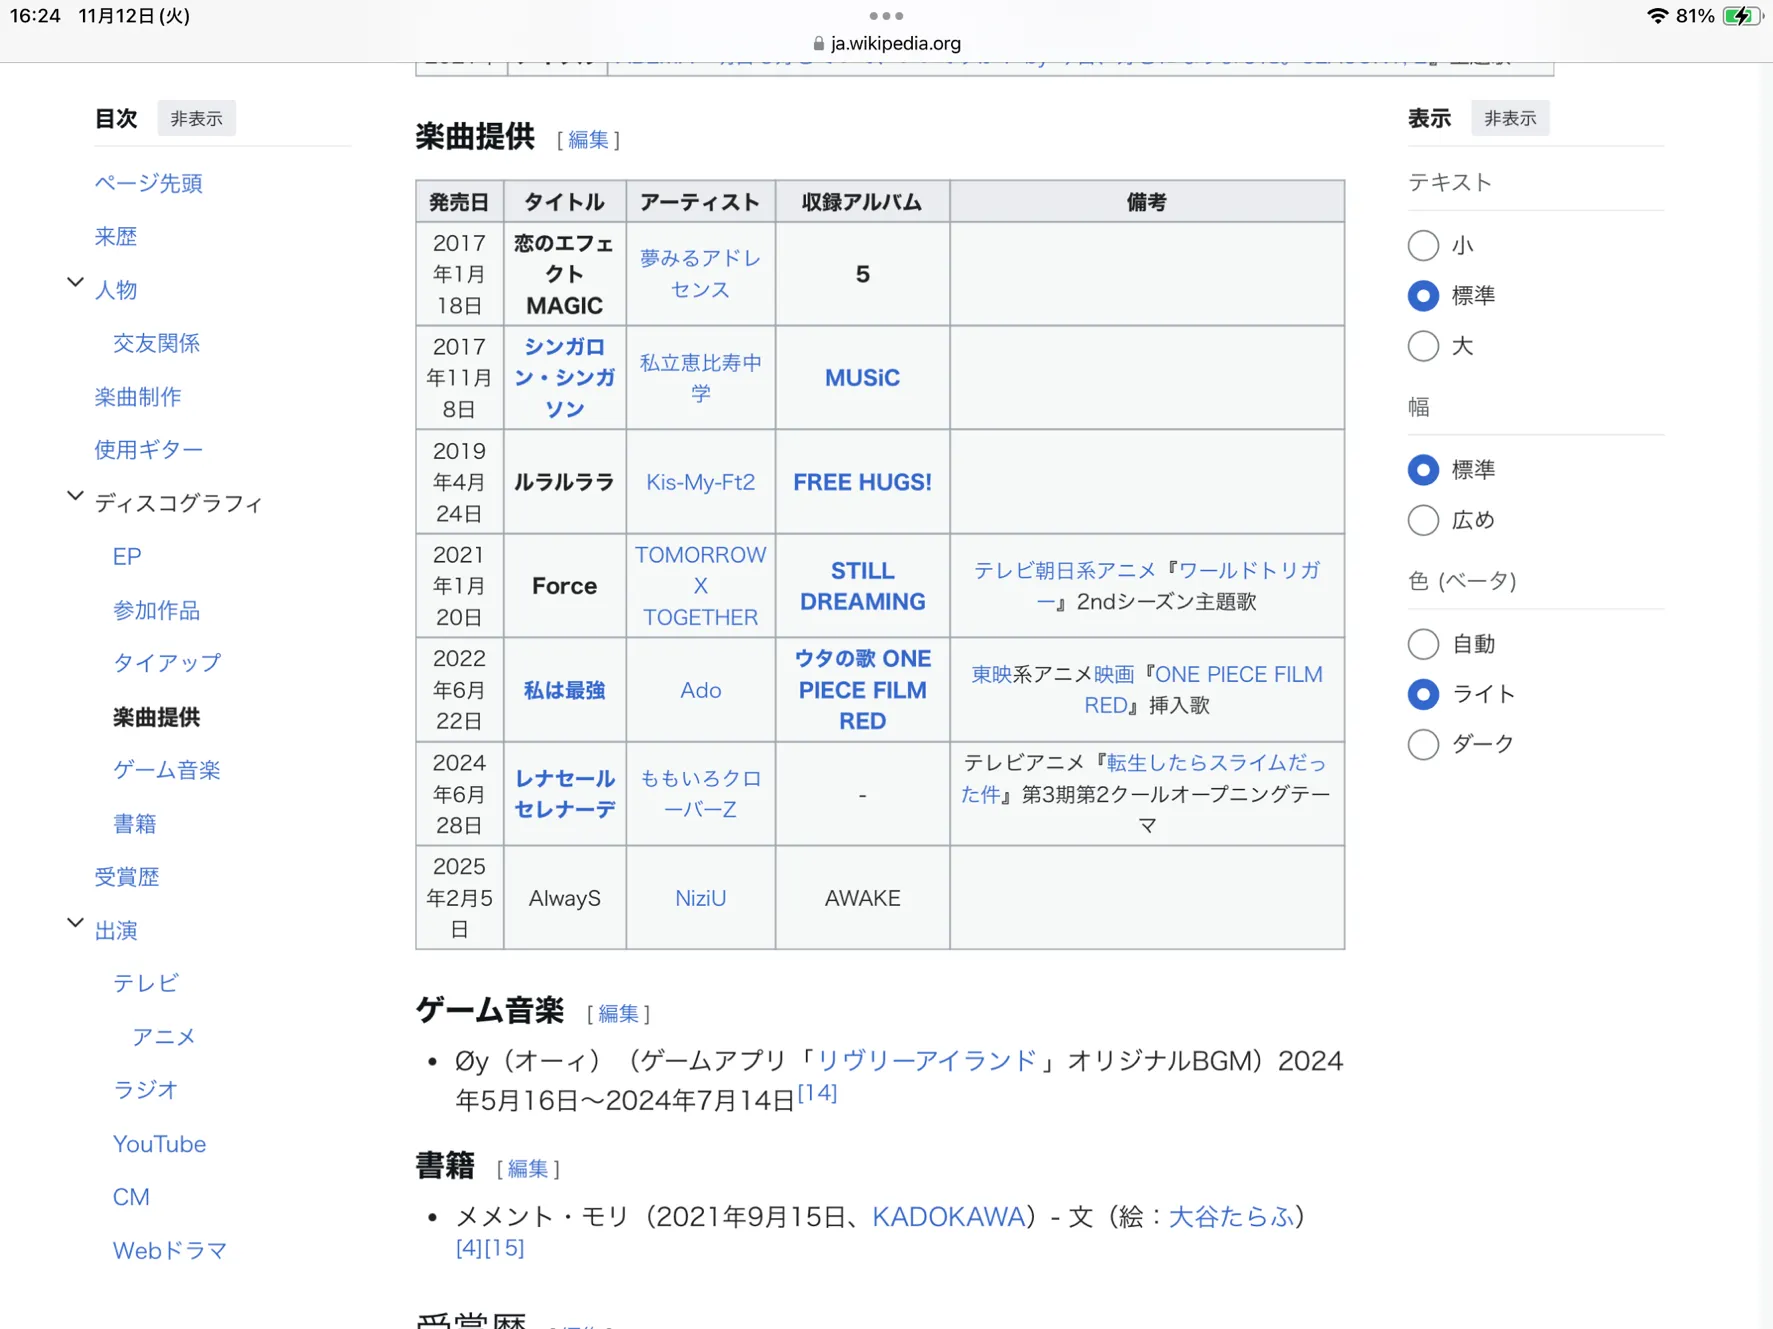
Task: Jump to タイアップ subsection
Action: point(167,663)
